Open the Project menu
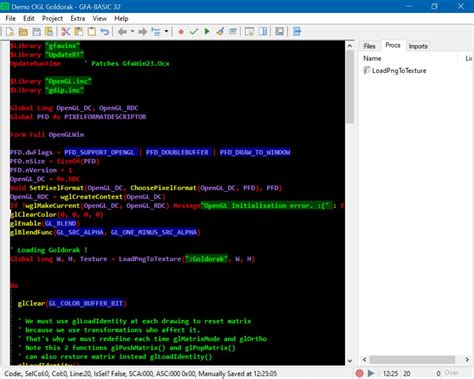 click(52, 18)
